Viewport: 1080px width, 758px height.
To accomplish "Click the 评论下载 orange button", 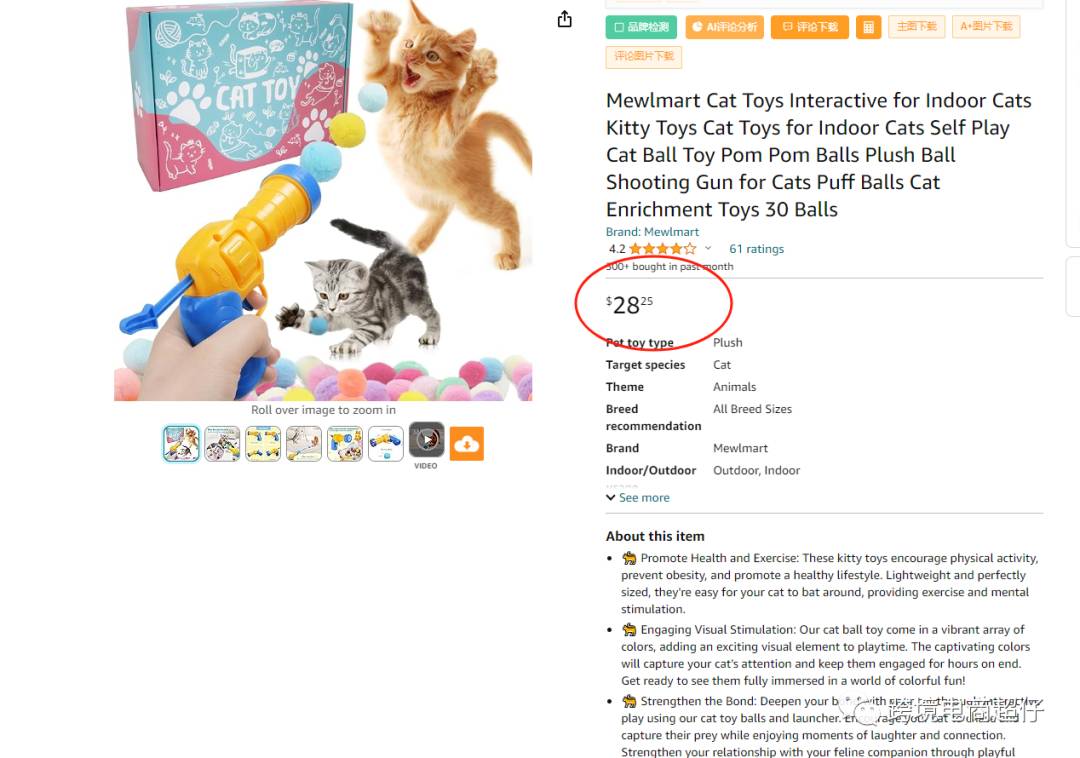I will pyautogui.click(x=810, y=27).
